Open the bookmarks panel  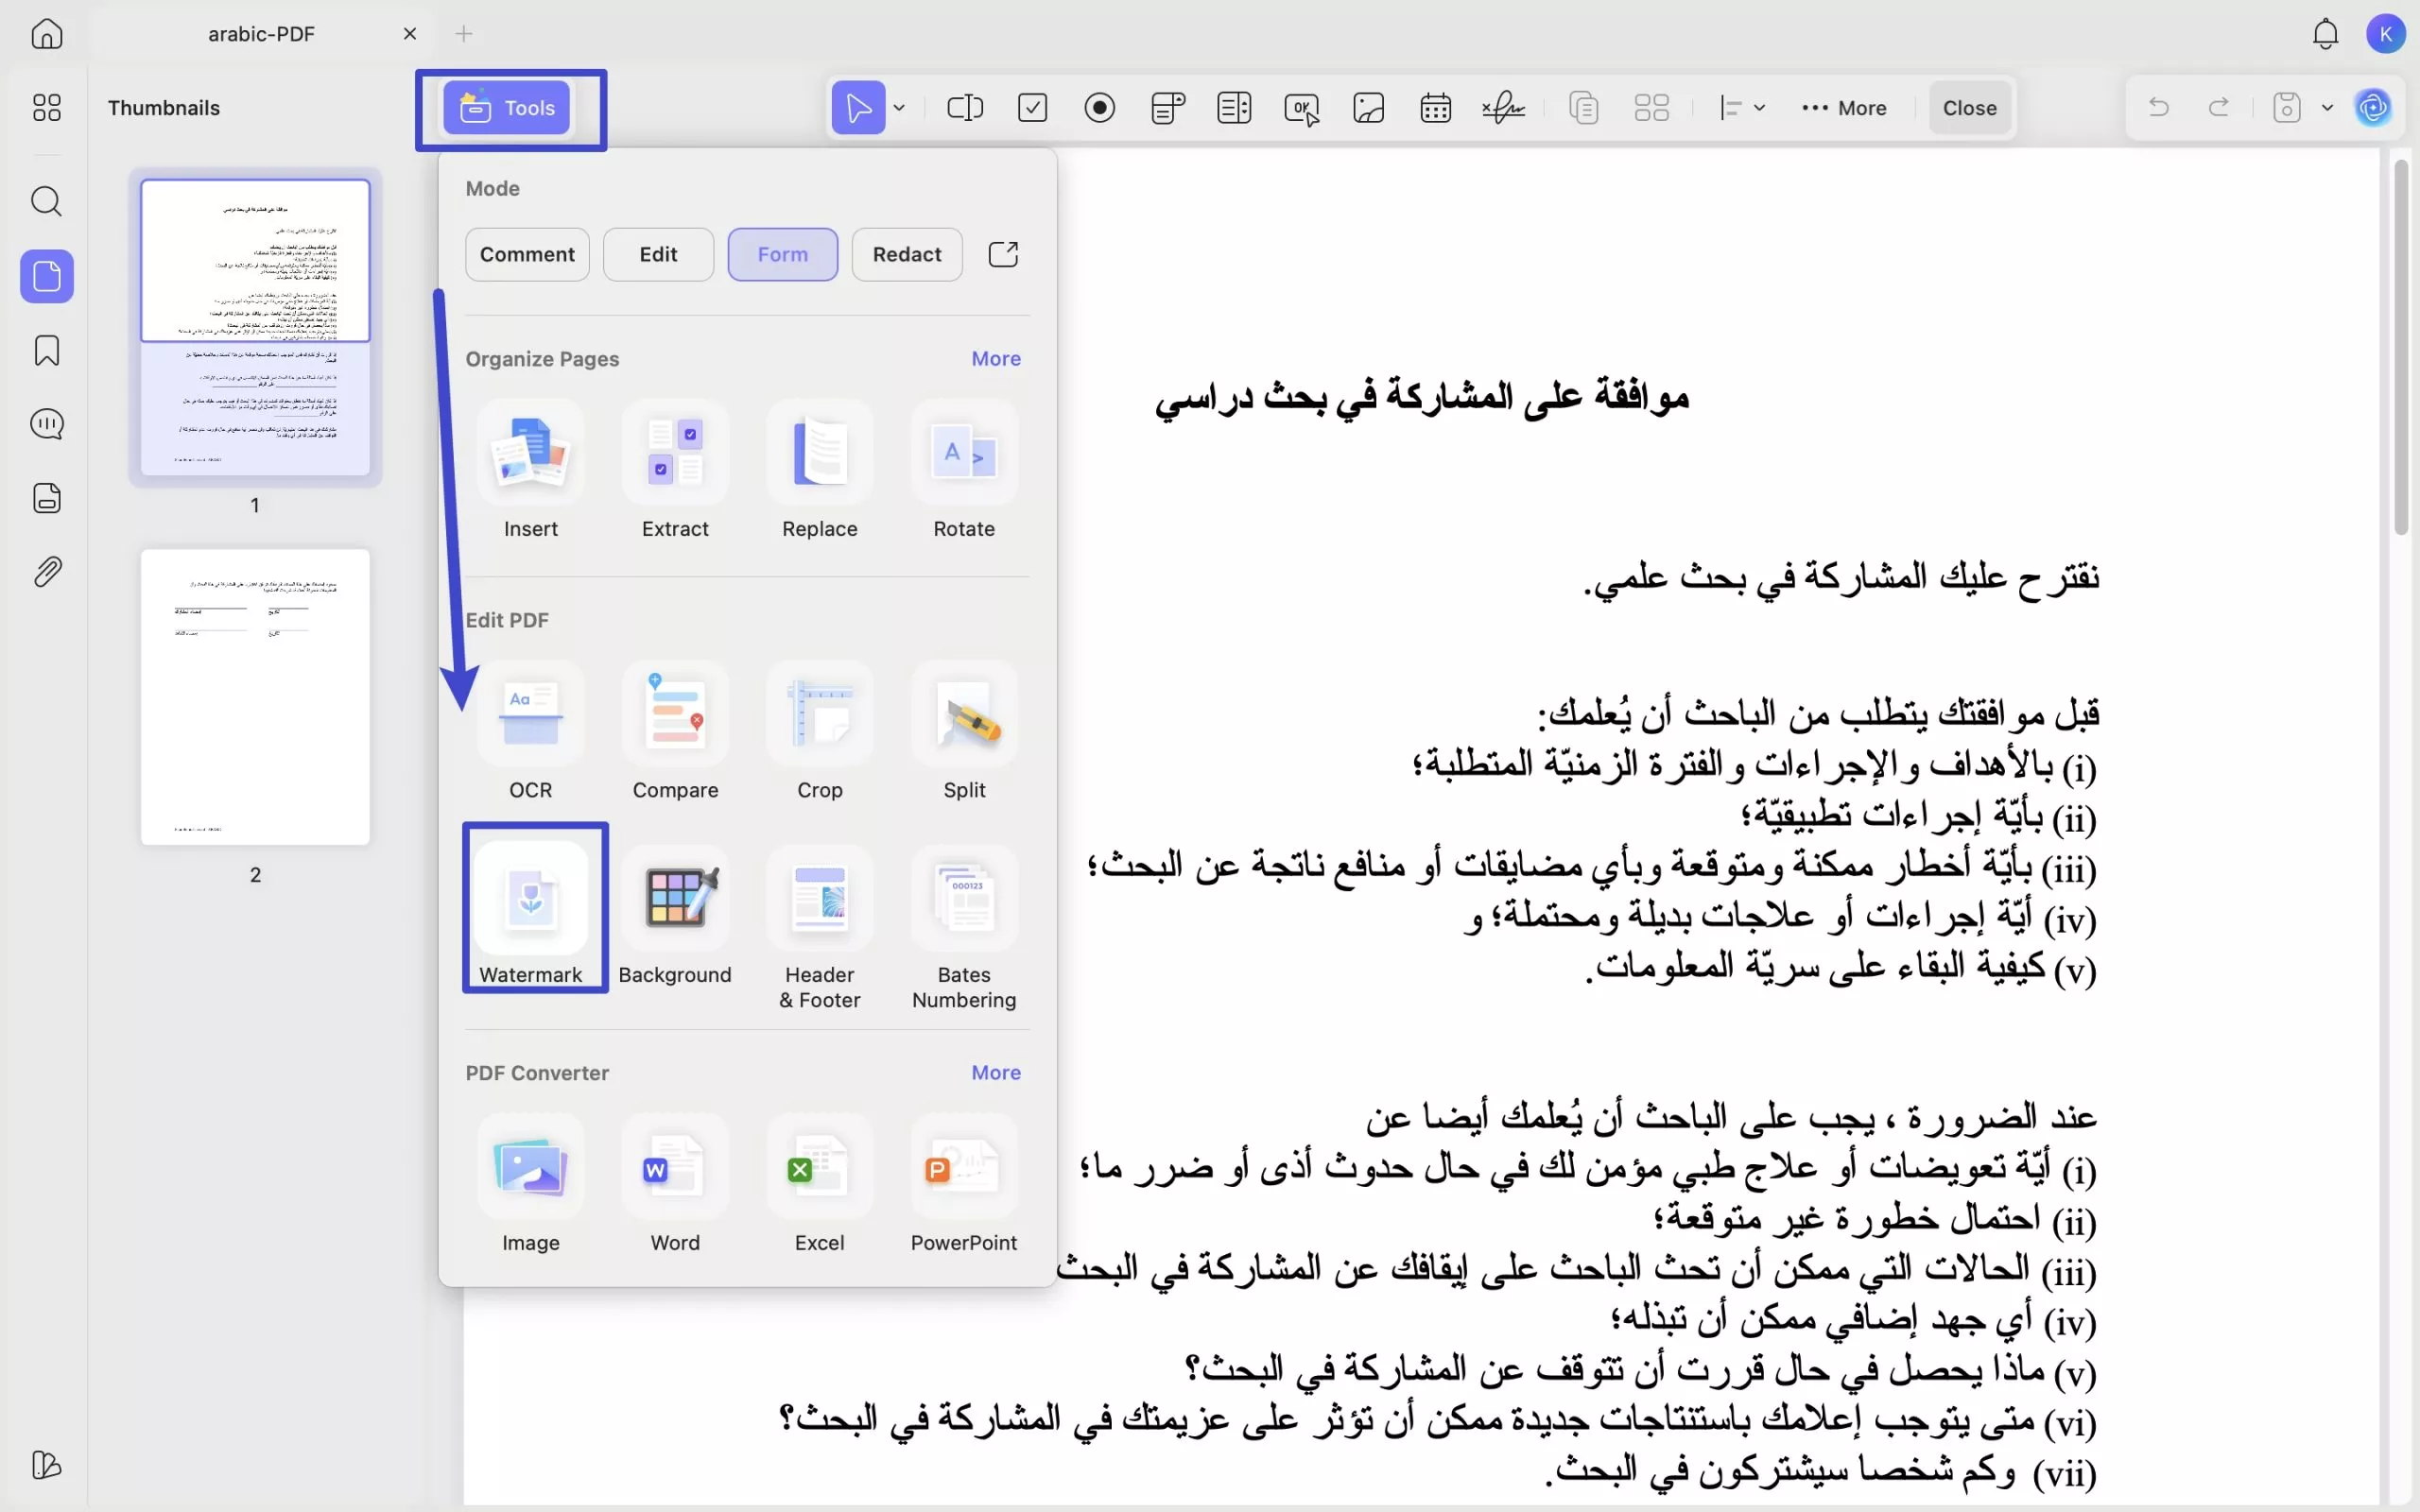(47, 350)
